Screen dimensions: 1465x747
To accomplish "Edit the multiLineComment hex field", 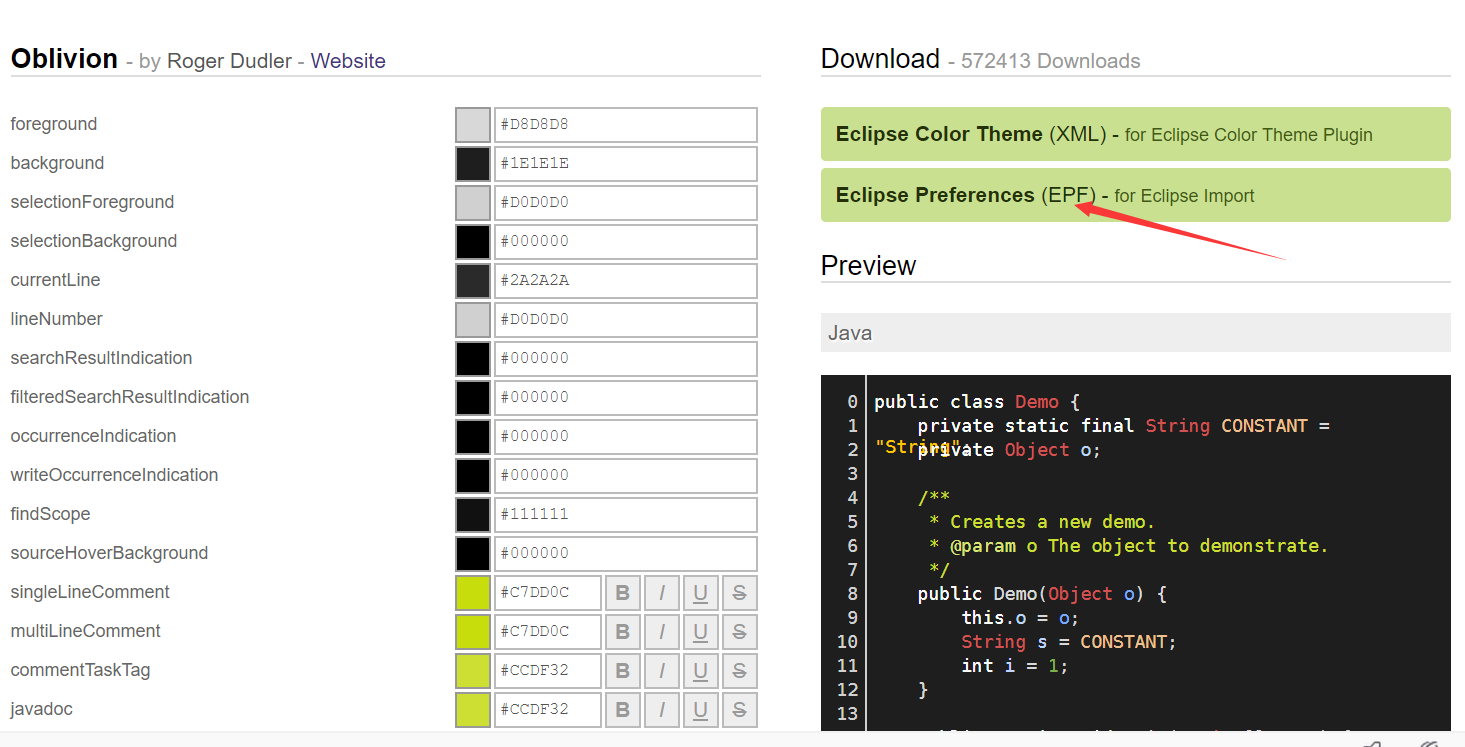I will tap(548, 632).
